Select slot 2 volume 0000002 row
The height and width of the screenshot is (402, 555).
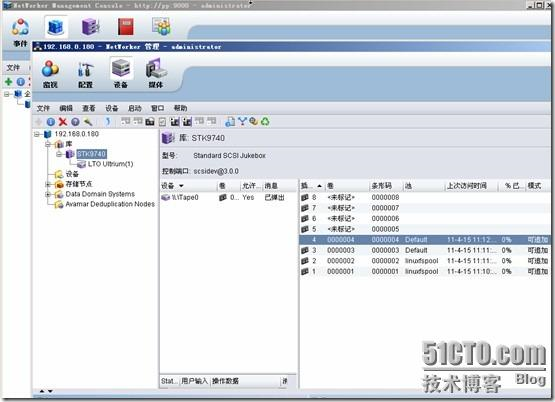tap(424, 261)
